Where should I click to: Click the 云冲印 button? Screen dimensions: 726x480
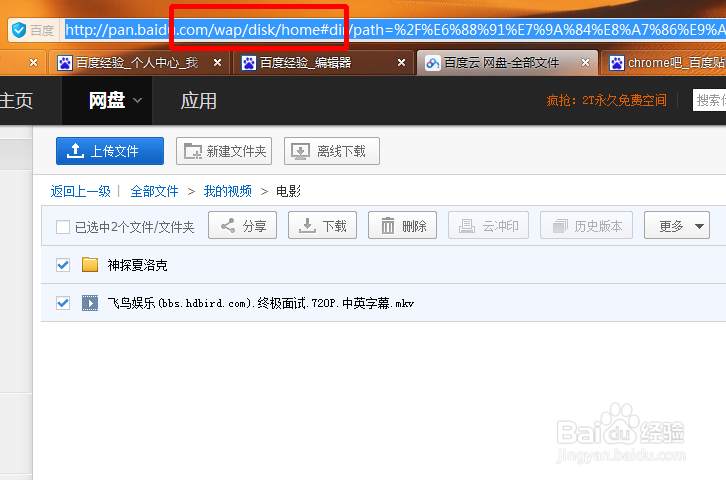pos(488,225)
